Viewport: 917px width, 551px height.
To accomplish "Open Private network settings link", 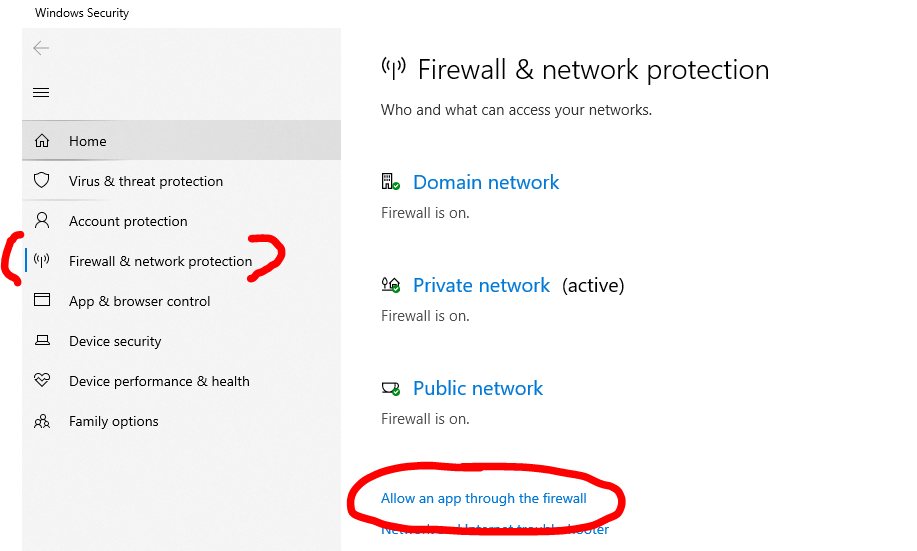I will coord(481,285).
